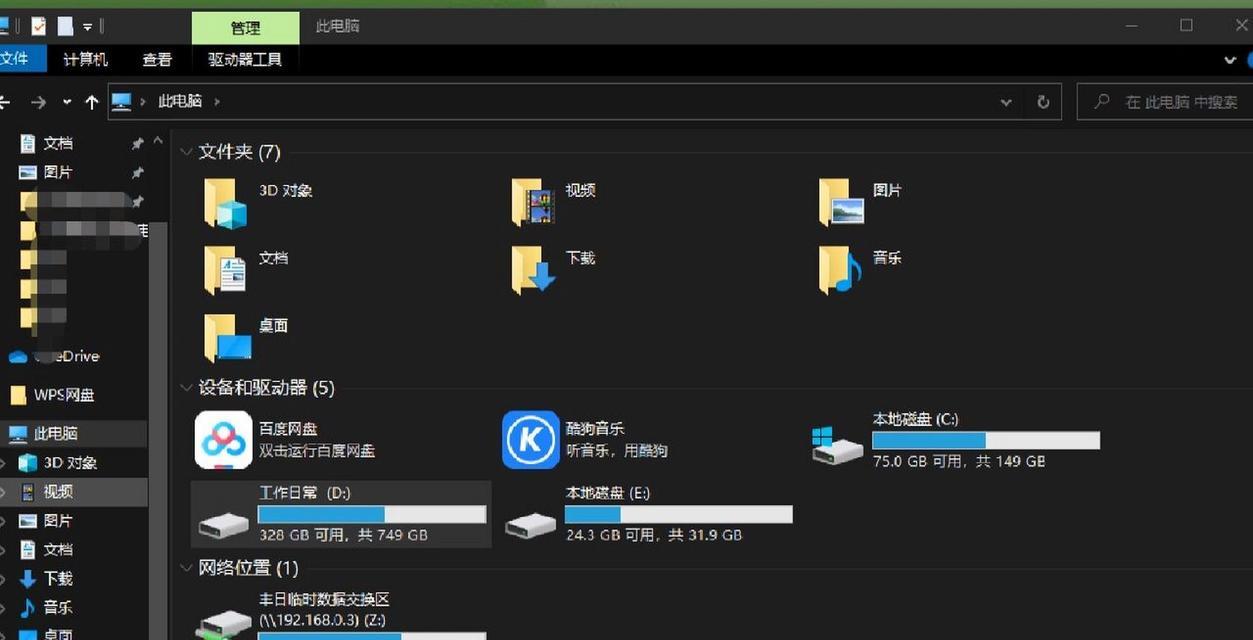
Task: Collapse the 网络位置 (1) group
Action: (186, 568)
